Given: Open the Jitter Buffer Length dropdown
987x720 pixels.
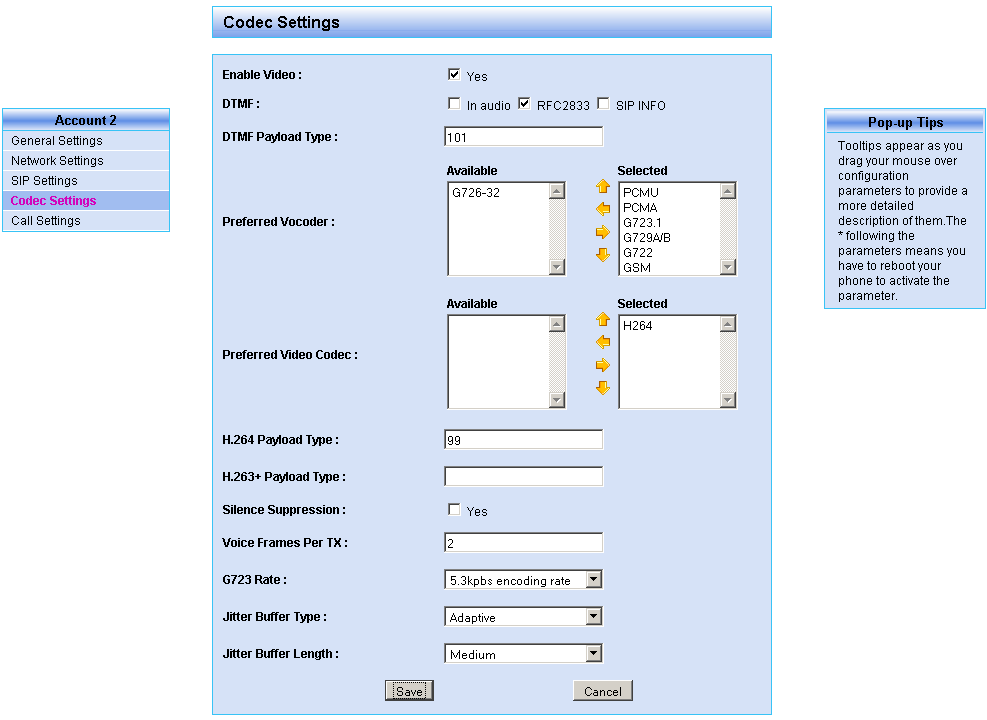Looking at the screenshot, I should (593, 654).
